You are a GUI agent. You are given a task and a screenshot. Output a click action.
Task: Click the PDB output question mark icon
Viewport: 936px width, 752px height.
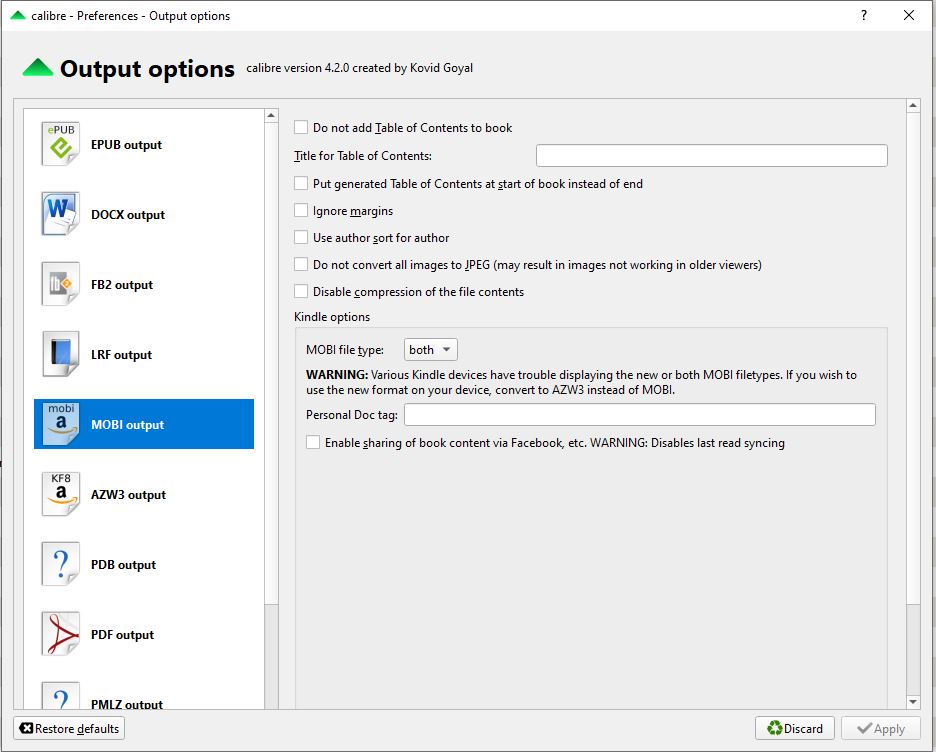point(60,564)
